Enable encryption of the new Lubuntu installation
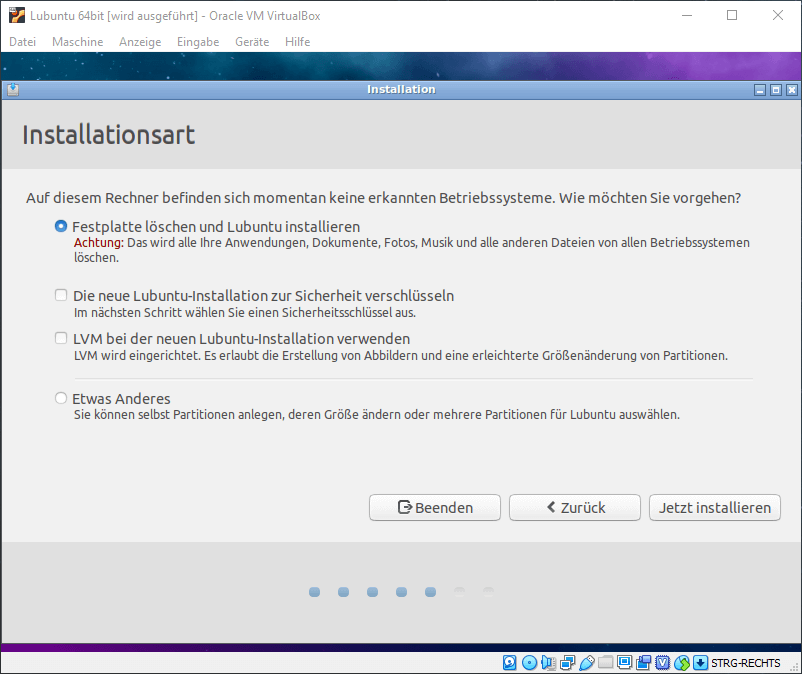Screen dimensions: 802x674 [61, 295]
